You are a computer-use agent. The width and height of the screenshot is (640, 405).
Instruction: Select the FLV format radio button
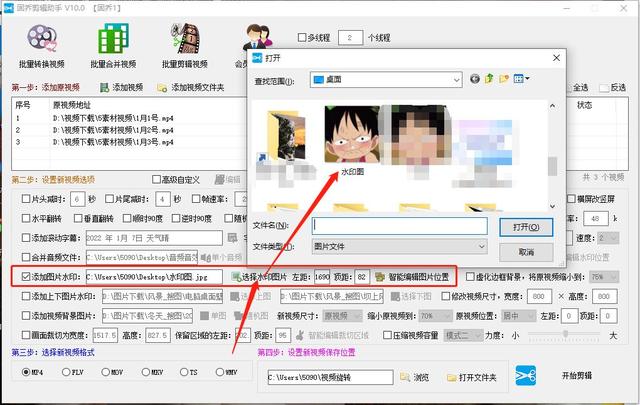(66, 372)
